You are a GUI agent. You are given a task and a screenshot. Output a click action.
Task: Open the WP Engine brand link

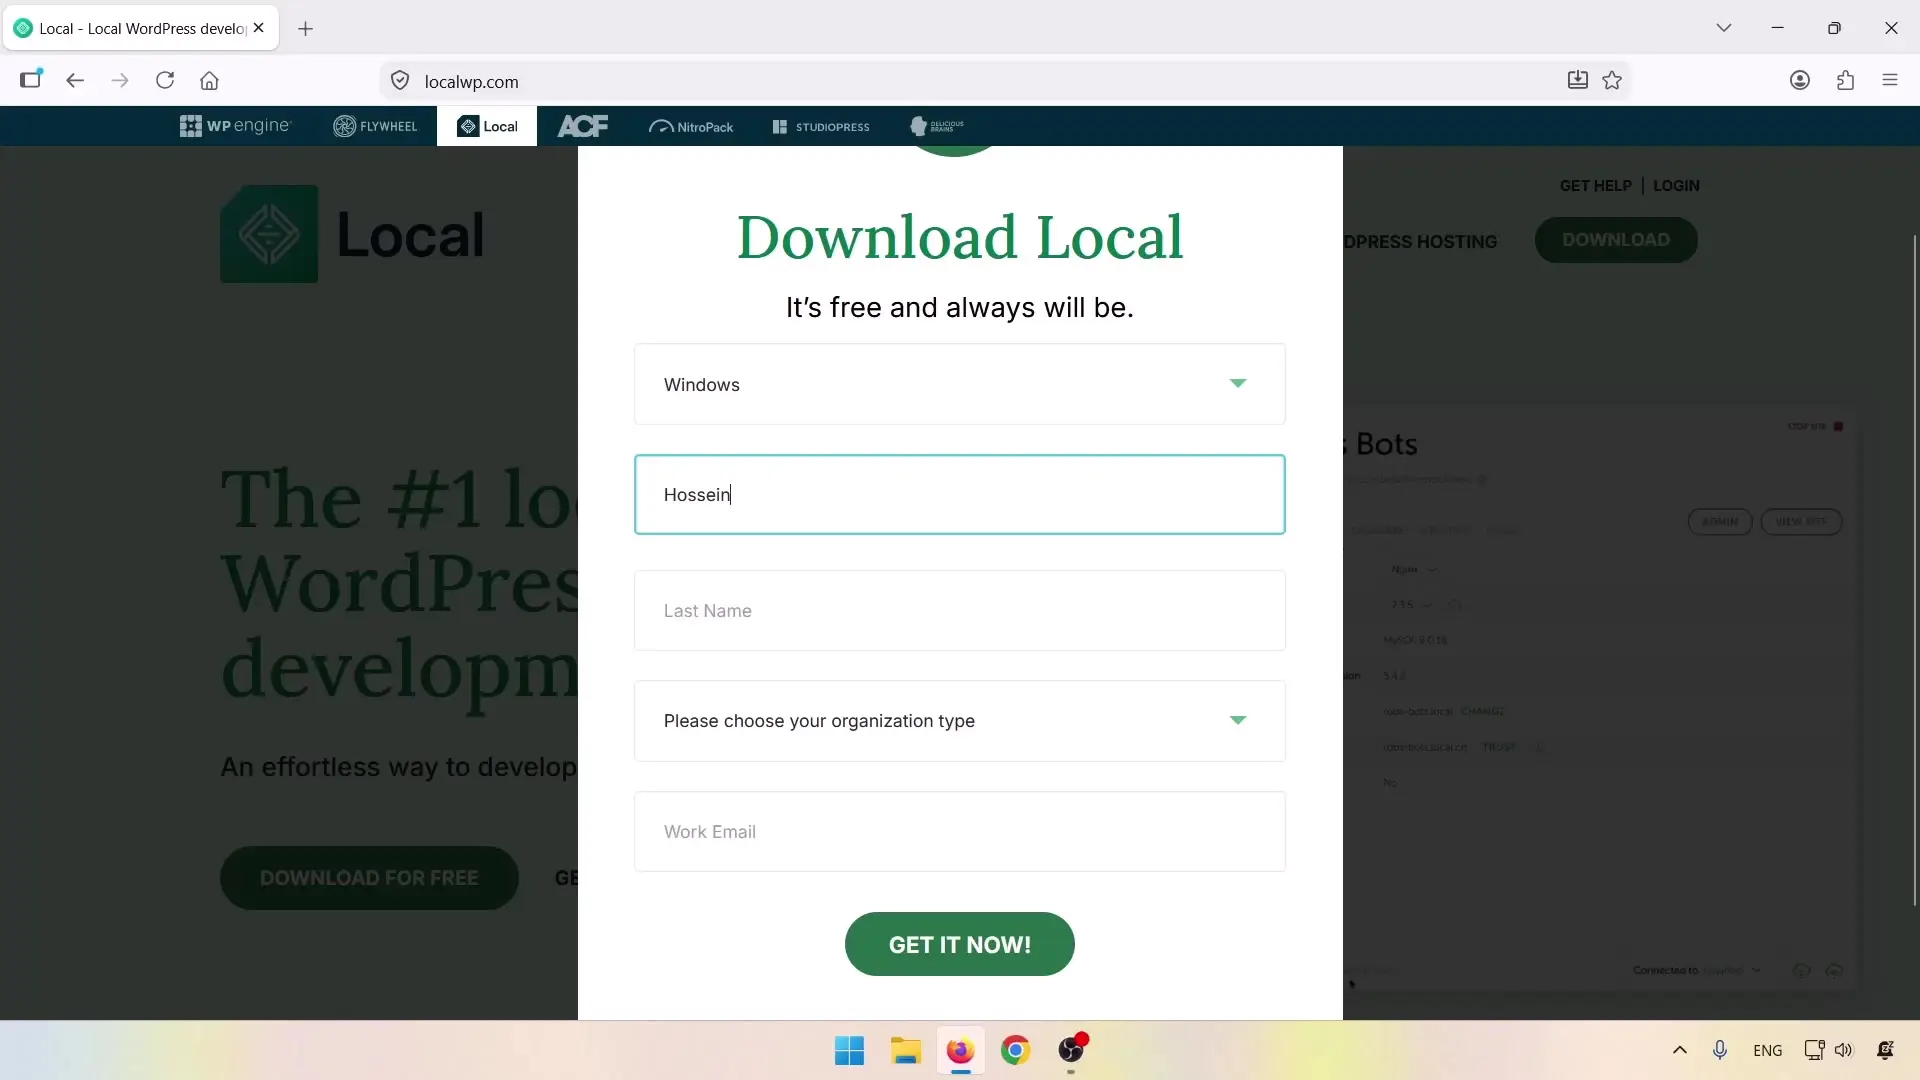click(235, 126)
